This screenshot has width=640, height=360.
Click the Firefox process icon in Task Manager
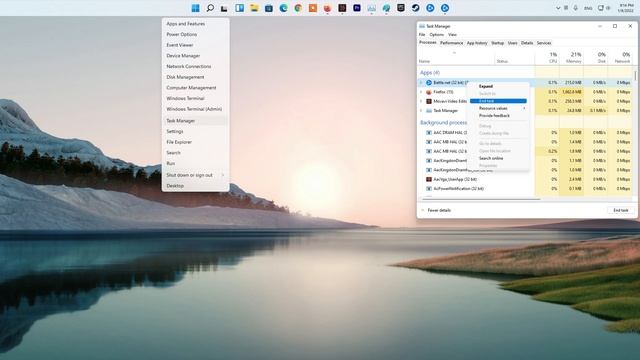429,92
